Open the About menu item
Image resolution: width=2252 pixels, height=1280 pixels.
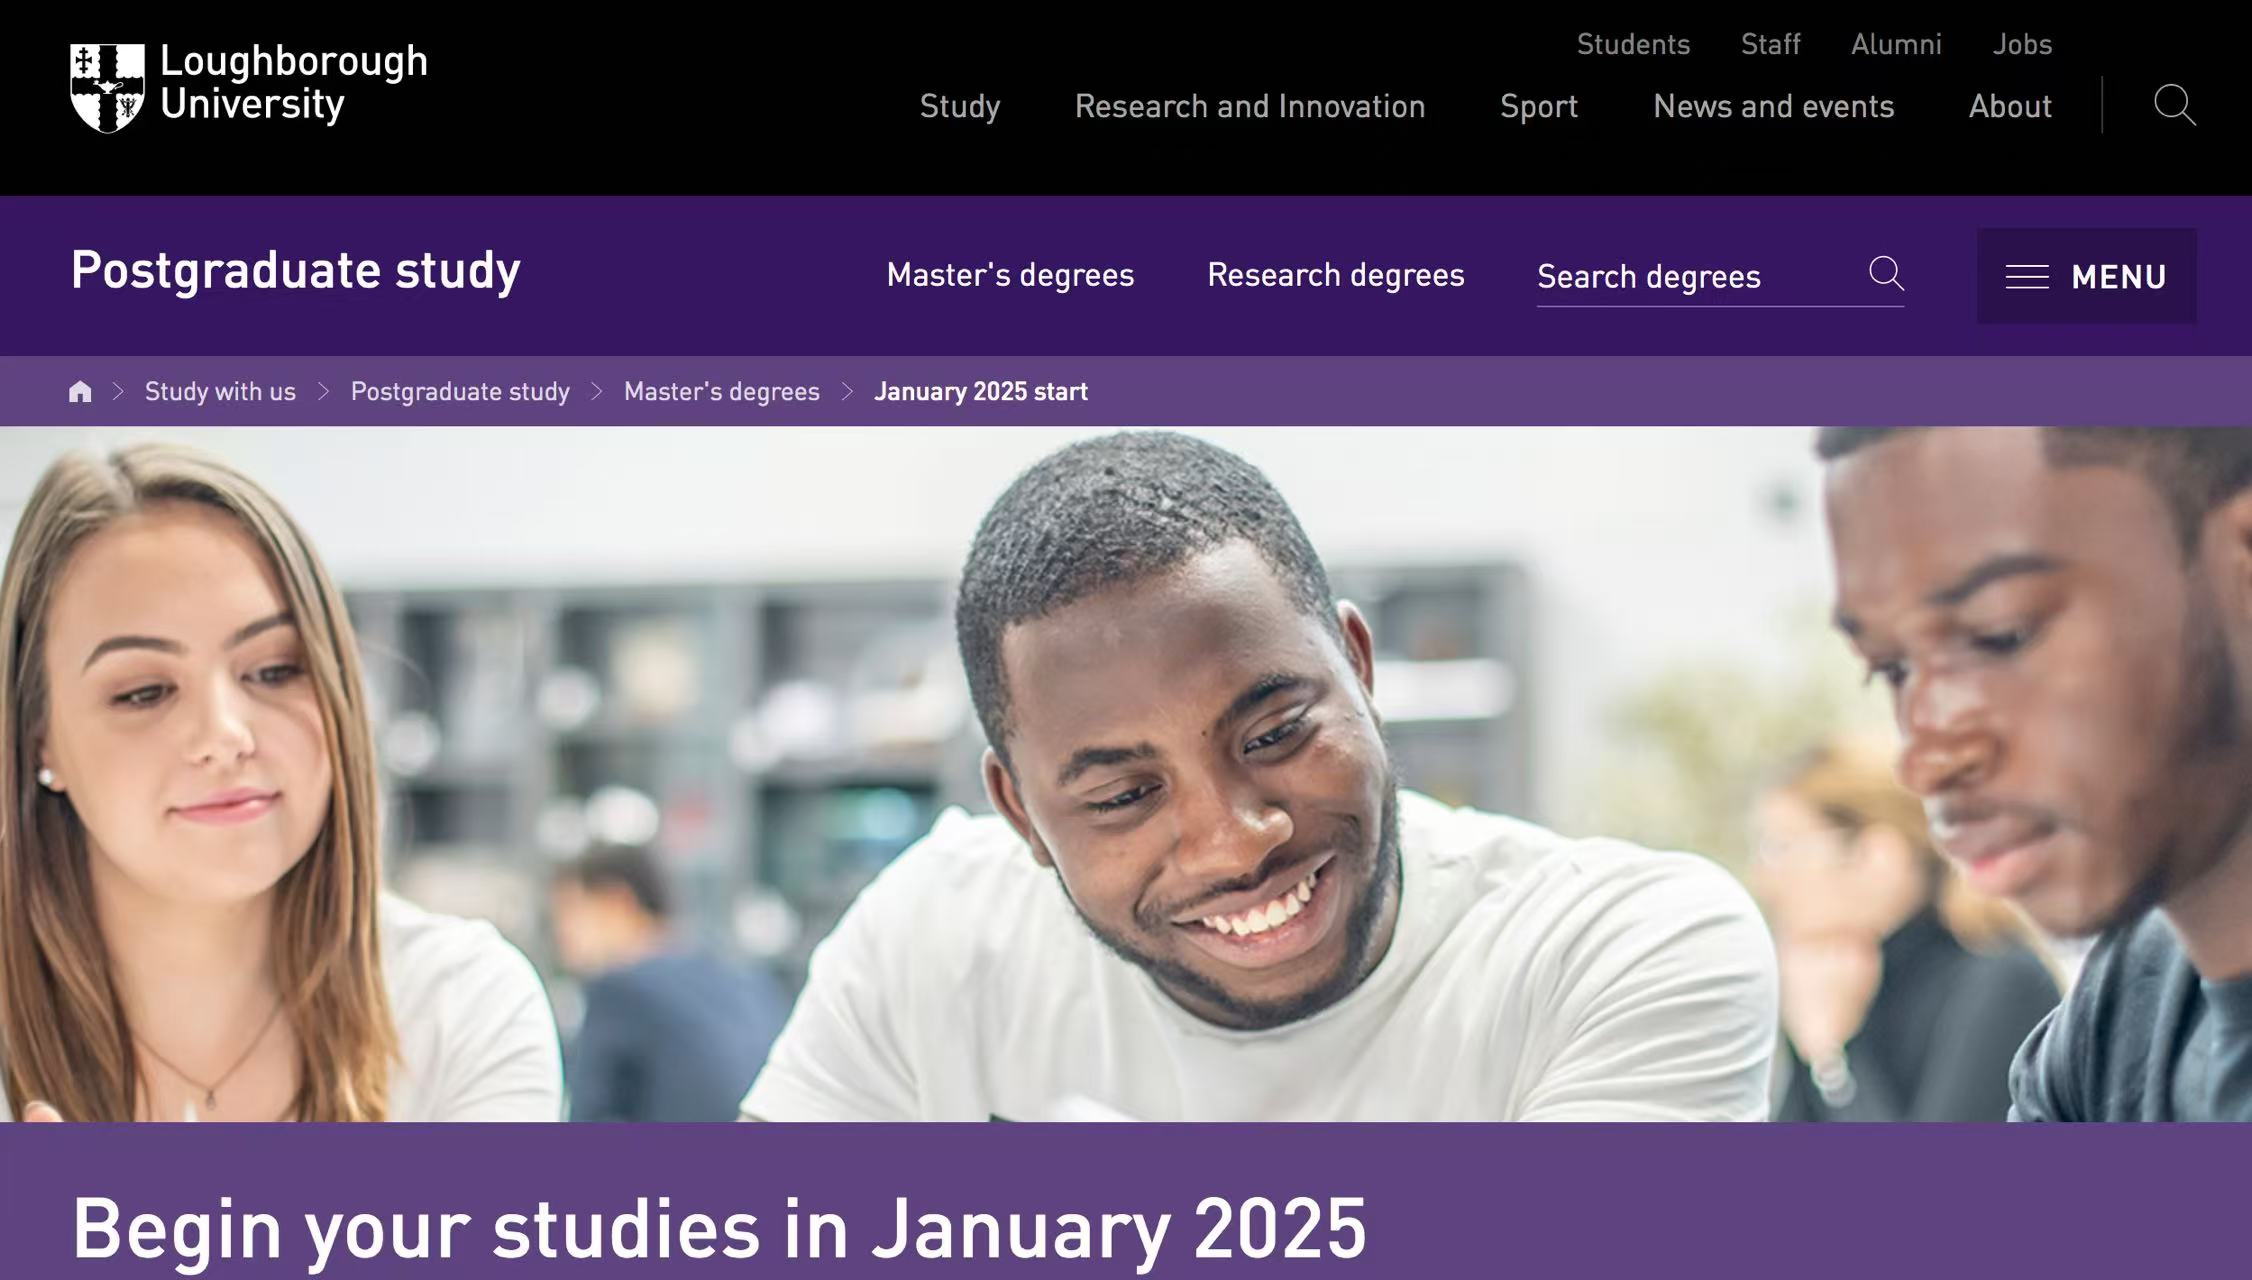2010,106
